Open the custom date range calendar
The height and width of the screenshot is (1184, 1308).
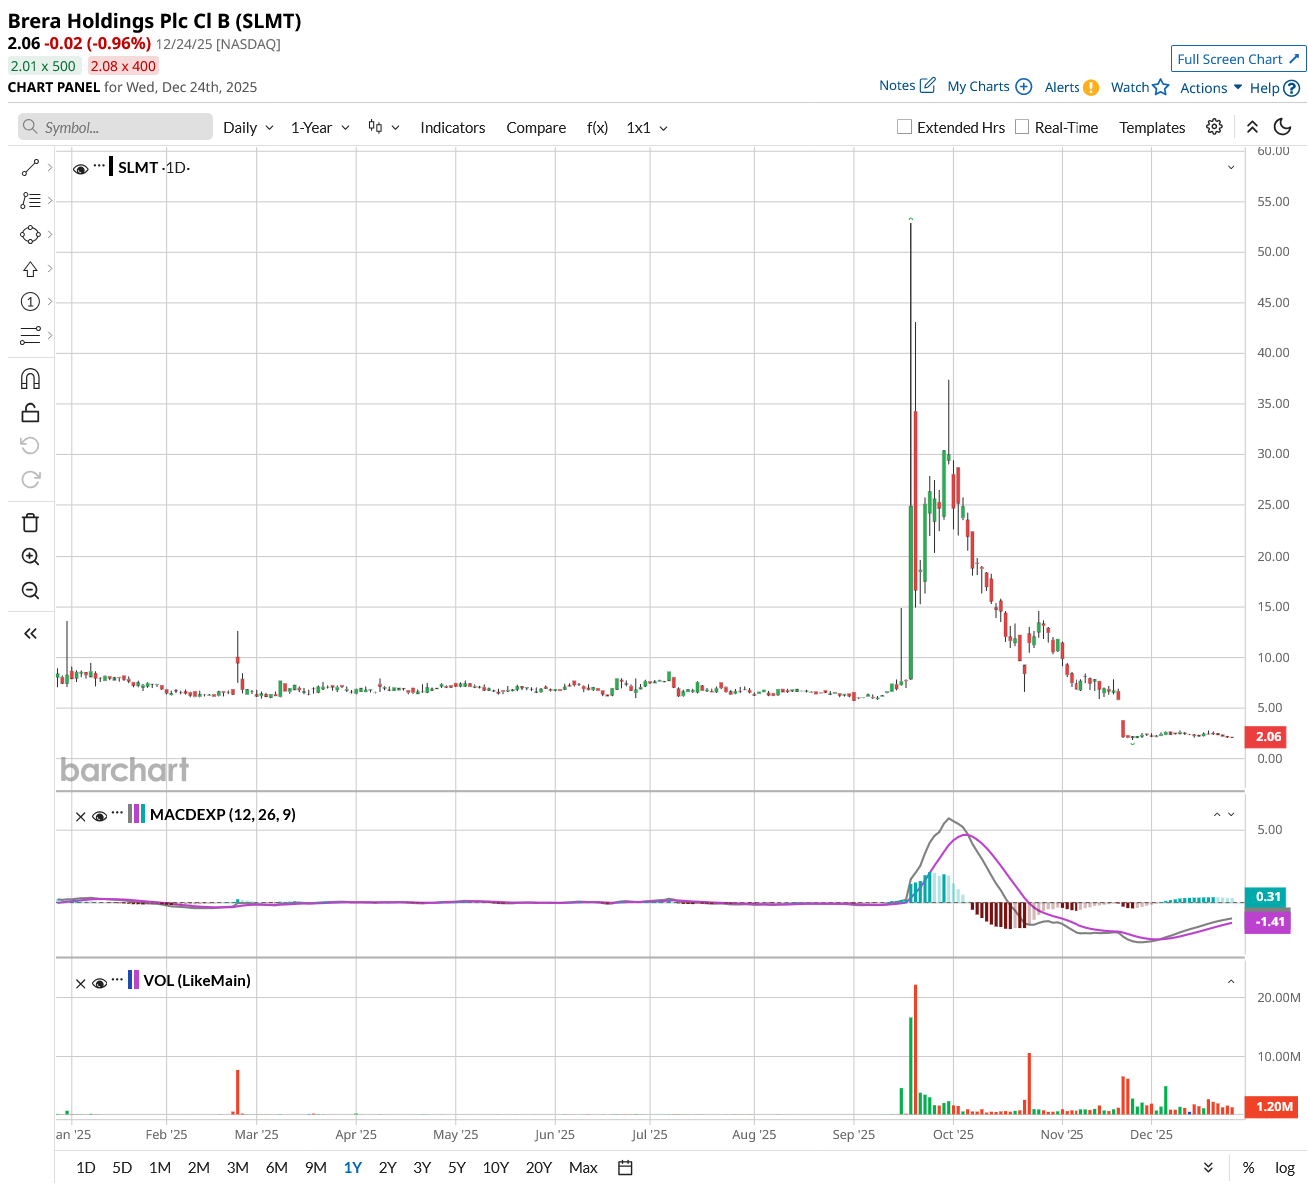tap(625, 1167)
